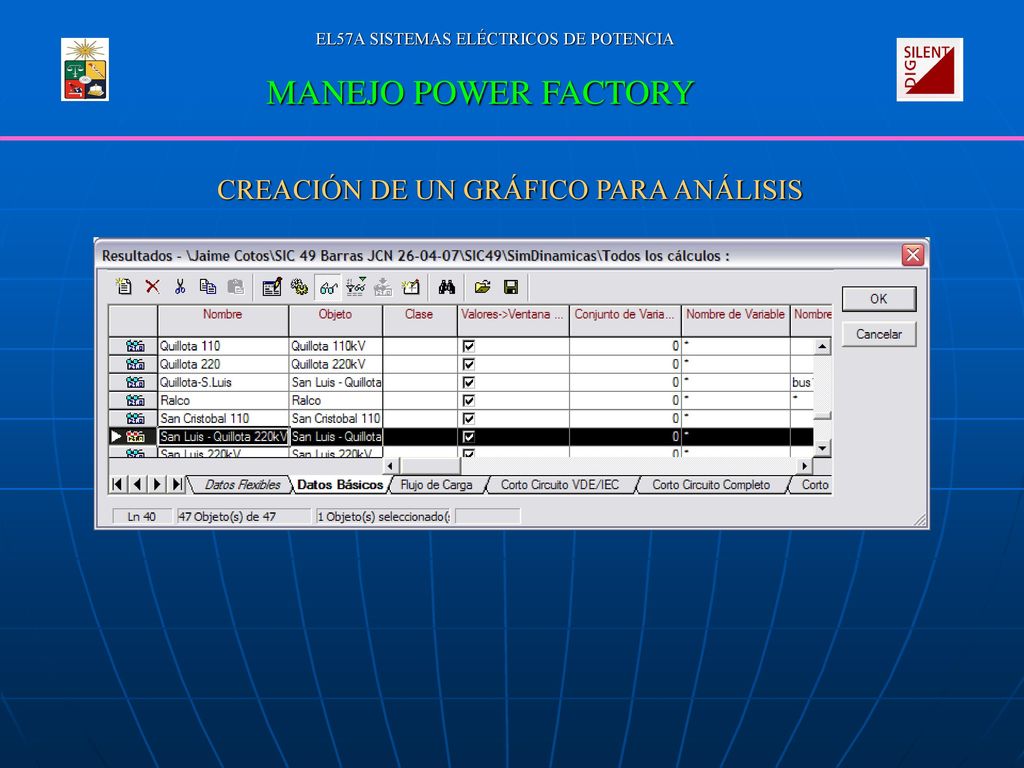
Task: Select the Quillota 110 name cell
Action: [223, 346]
